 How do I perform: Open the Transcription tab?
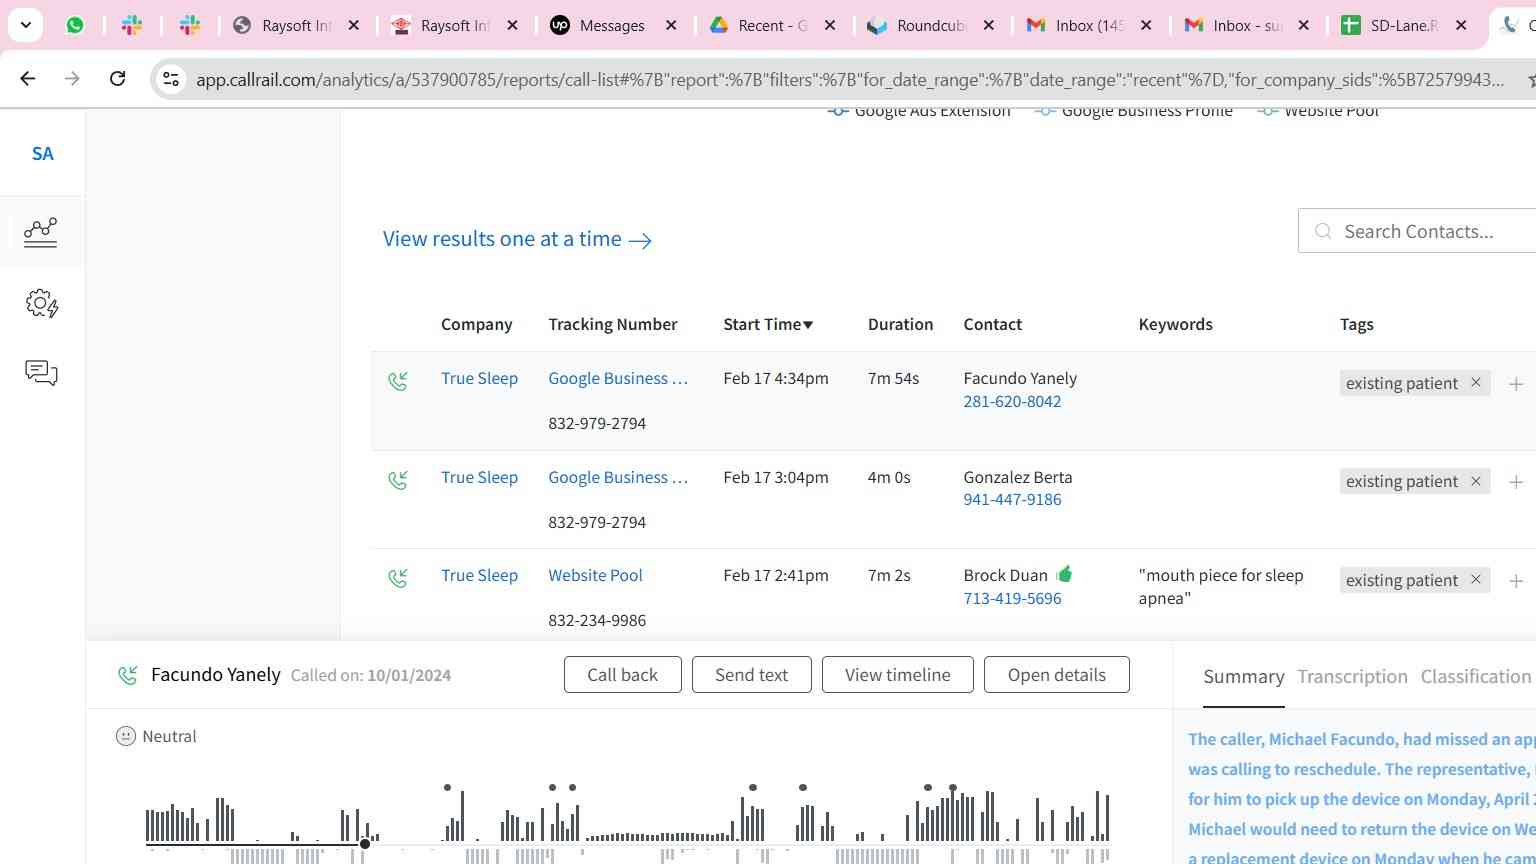pyautogui.click(x=1352, y=677)
